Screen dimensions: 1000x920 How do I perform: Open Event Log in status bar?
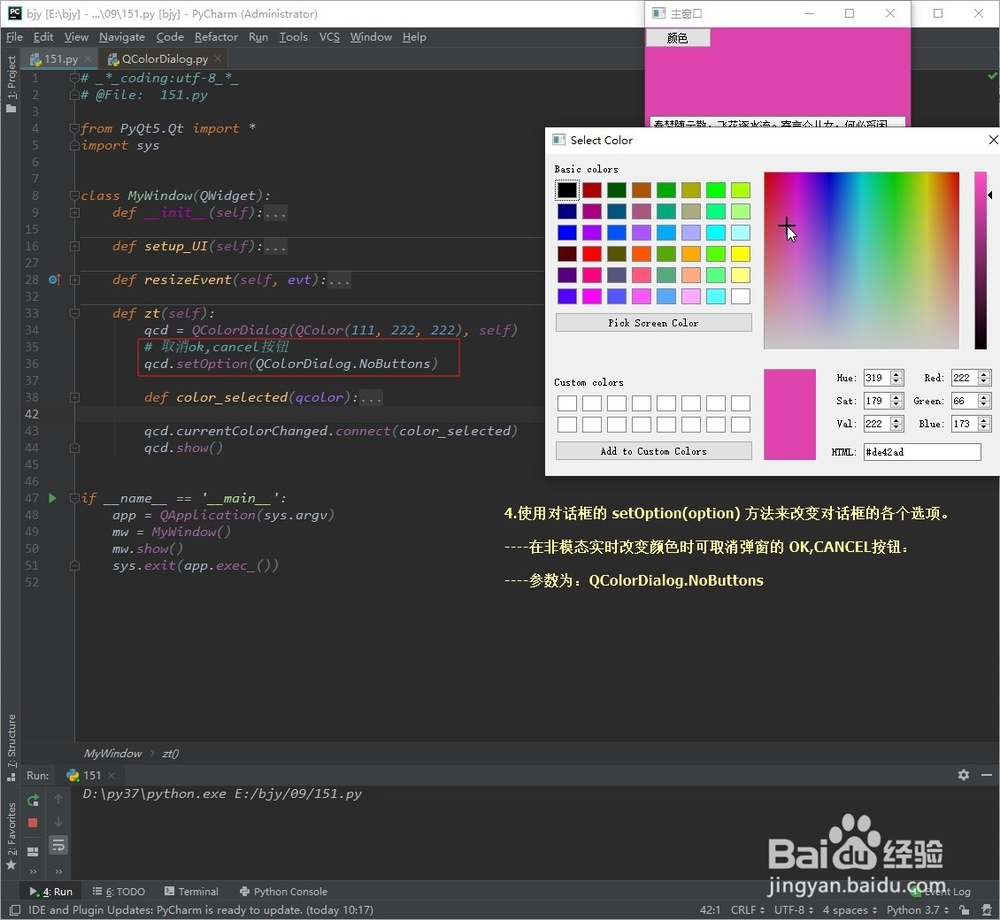click(x=941, y=891)
